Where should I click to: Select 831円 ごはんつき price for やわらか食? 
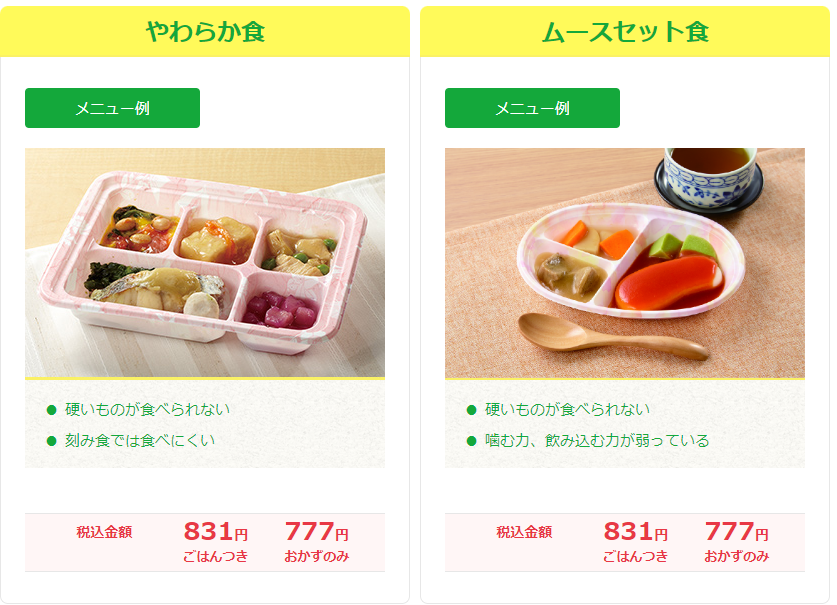click(x=216, y=541)
